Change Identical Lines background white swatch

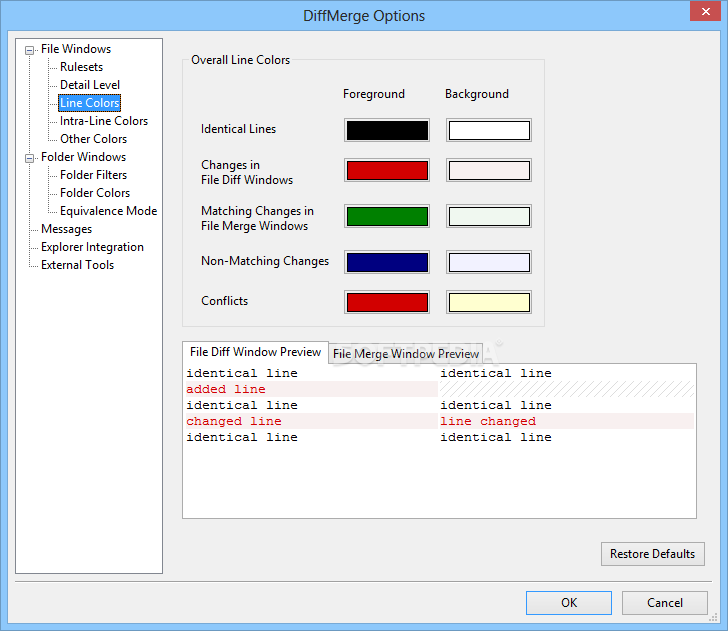click(489, 130)
